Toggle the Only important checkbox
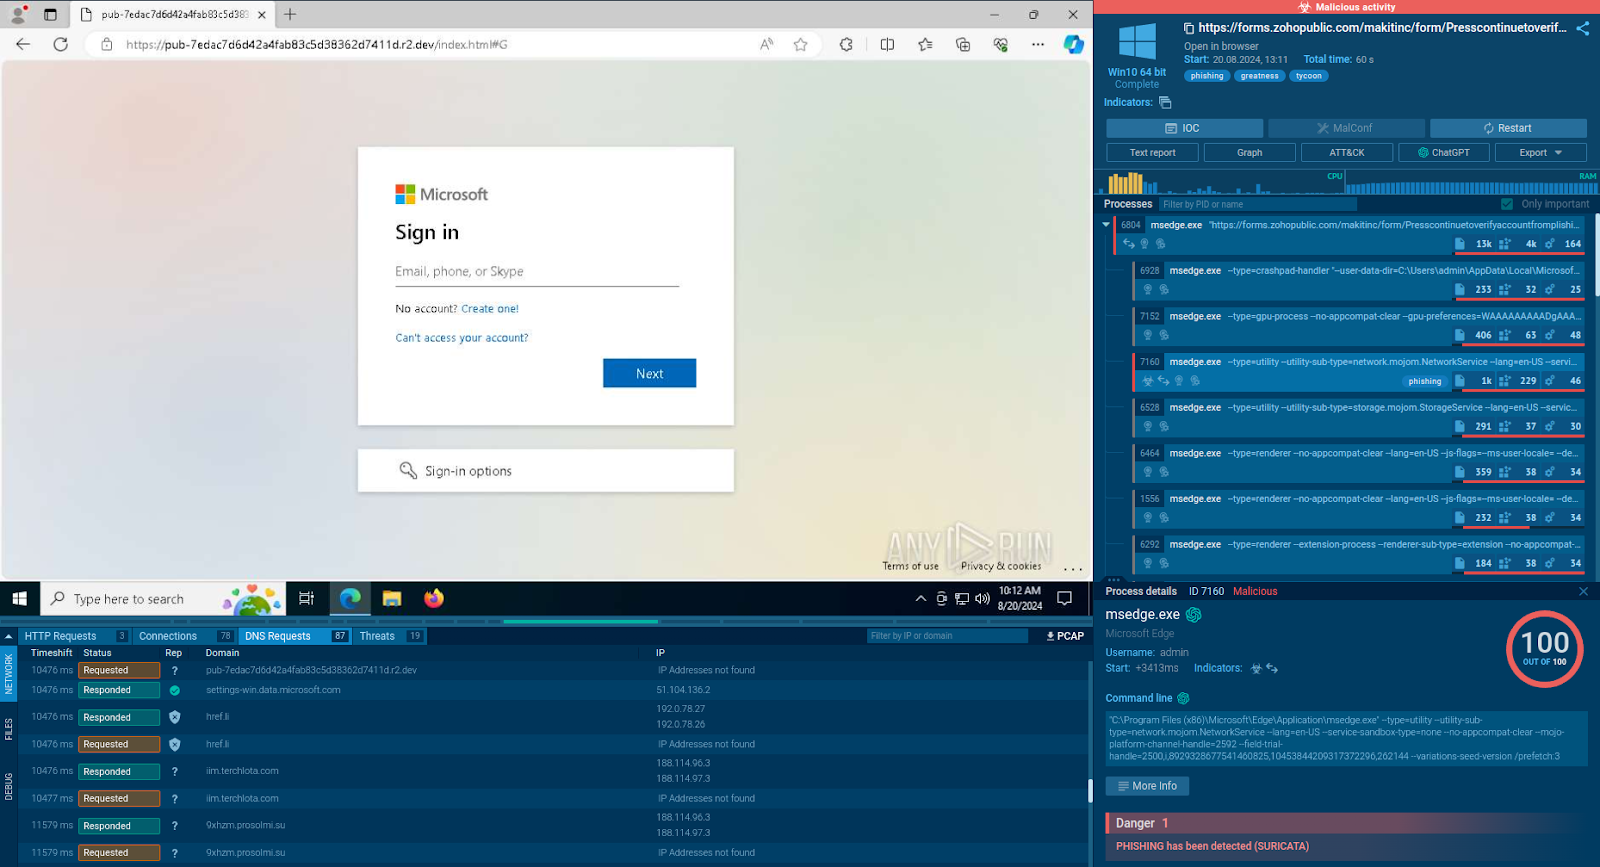The width and height of the screenshot is (1600, 867). click(1507, 204)
